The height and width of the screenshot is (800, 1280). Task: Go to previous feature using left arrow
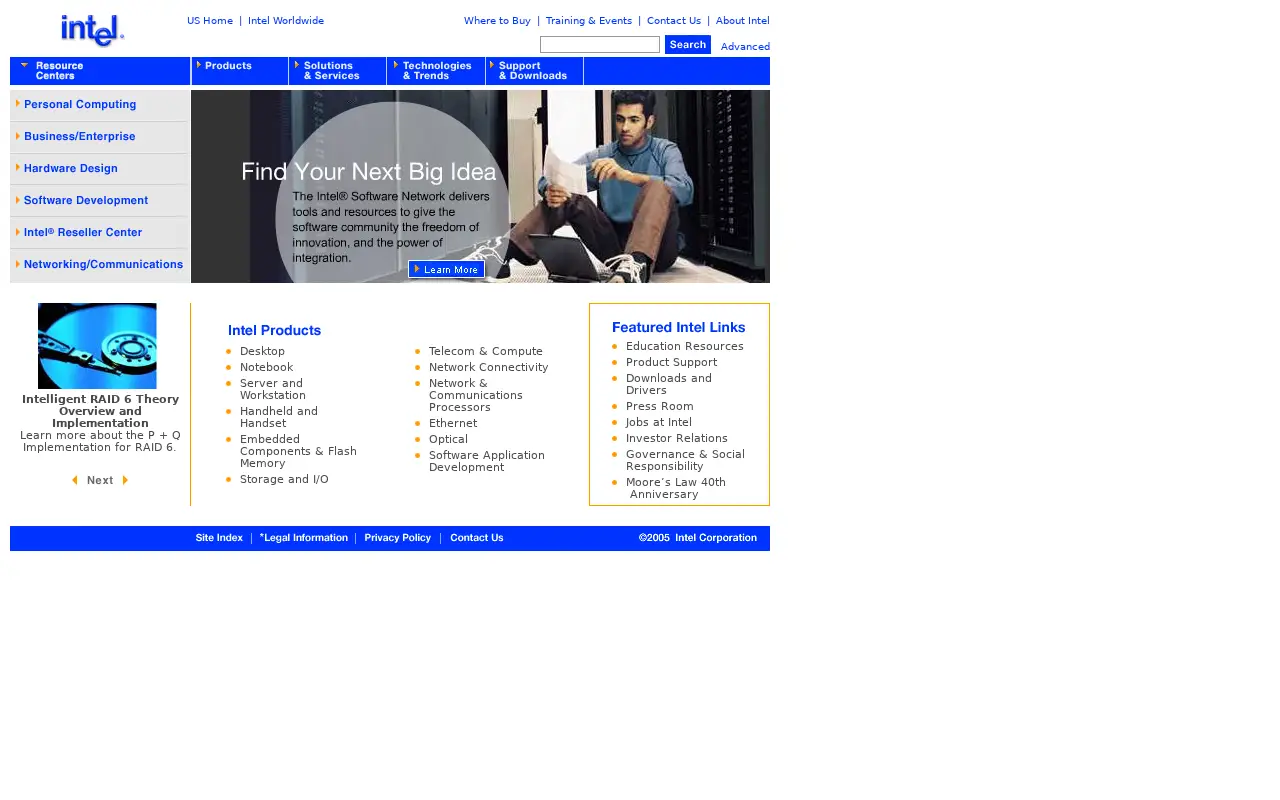click(75, 480)
